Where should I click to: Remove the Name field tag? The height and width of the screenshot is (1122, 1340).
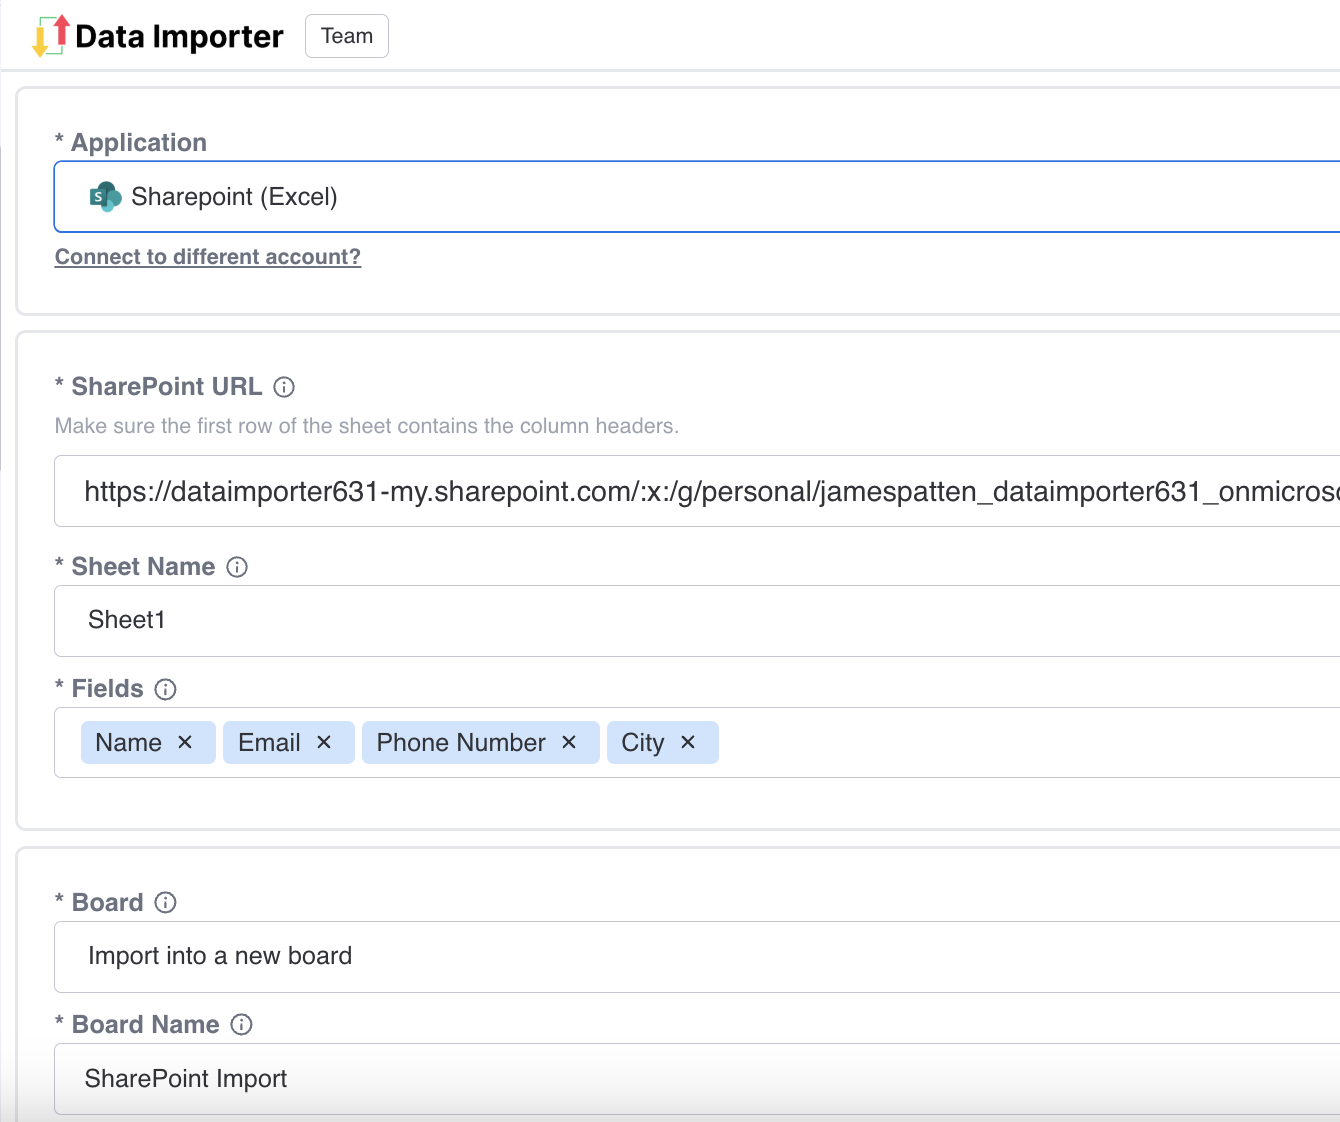(185, 742)
